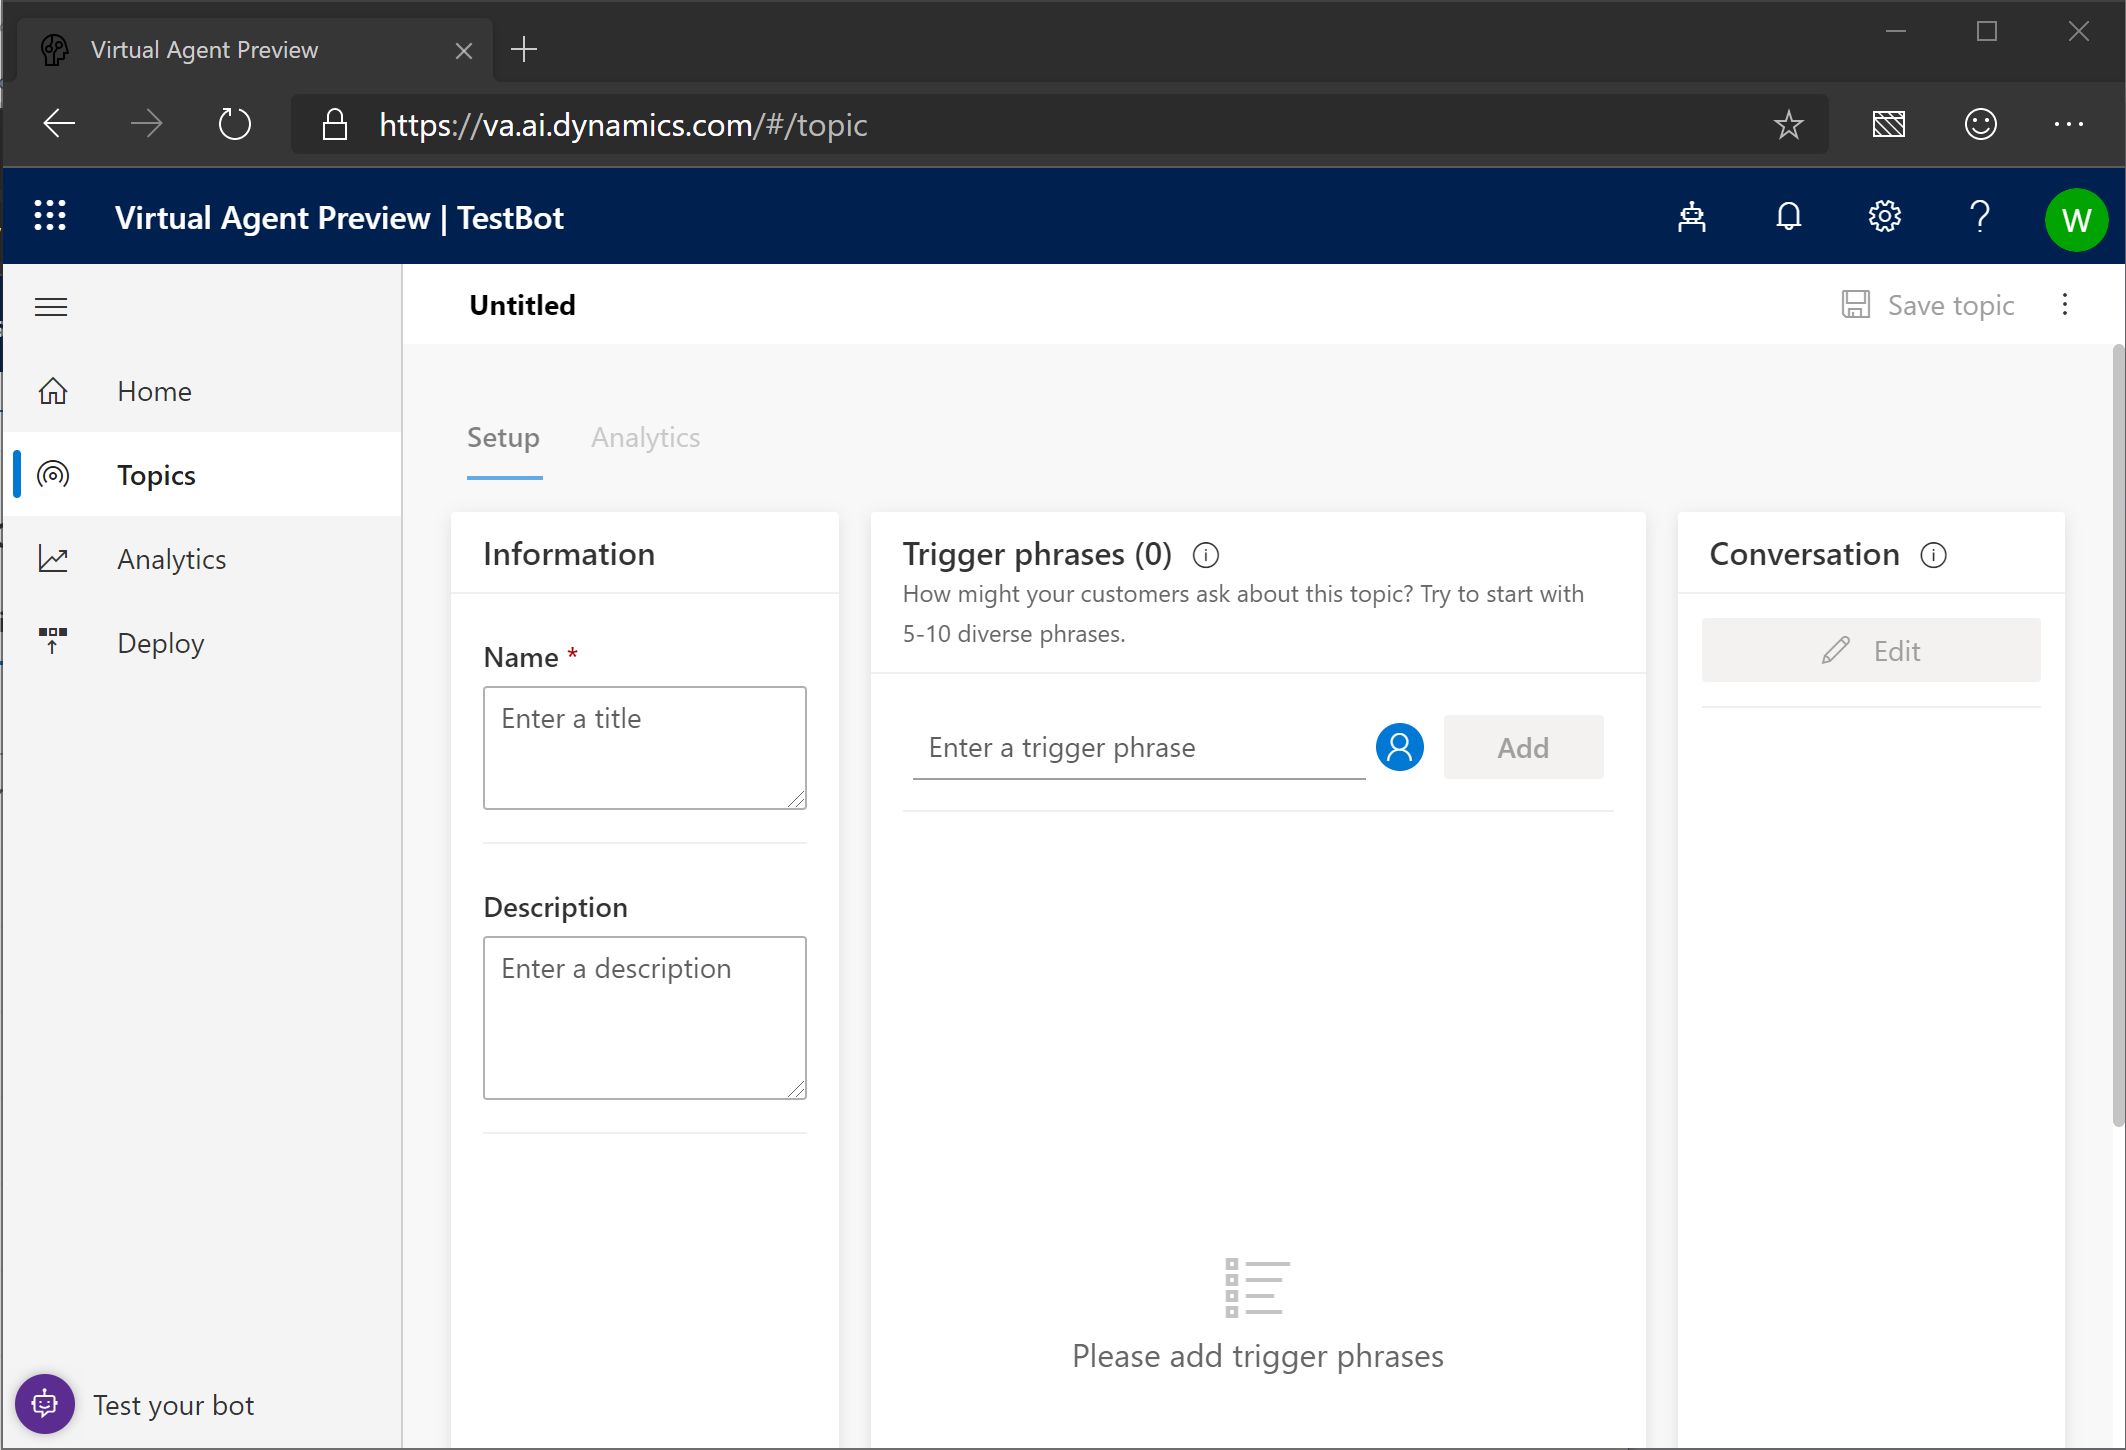The image size is (2126, 1450).
Task: Navigate to Home in the sidebar
Action: tap(154, 391)
